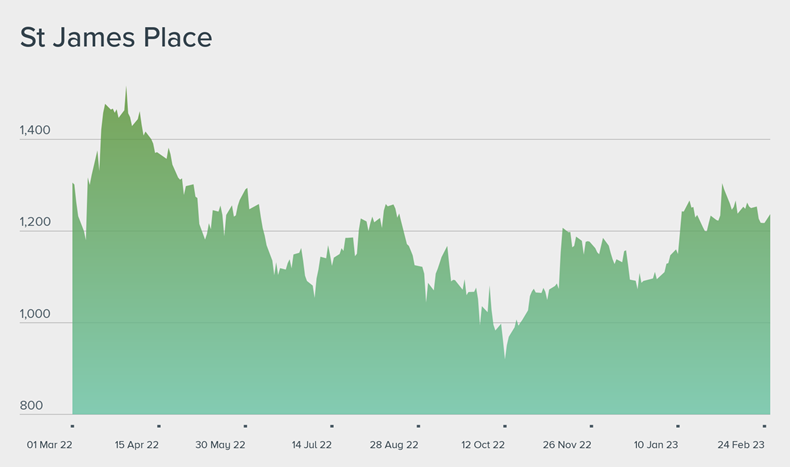
Task: Click the 1,200 y-axis label
Action: [35, 222]
